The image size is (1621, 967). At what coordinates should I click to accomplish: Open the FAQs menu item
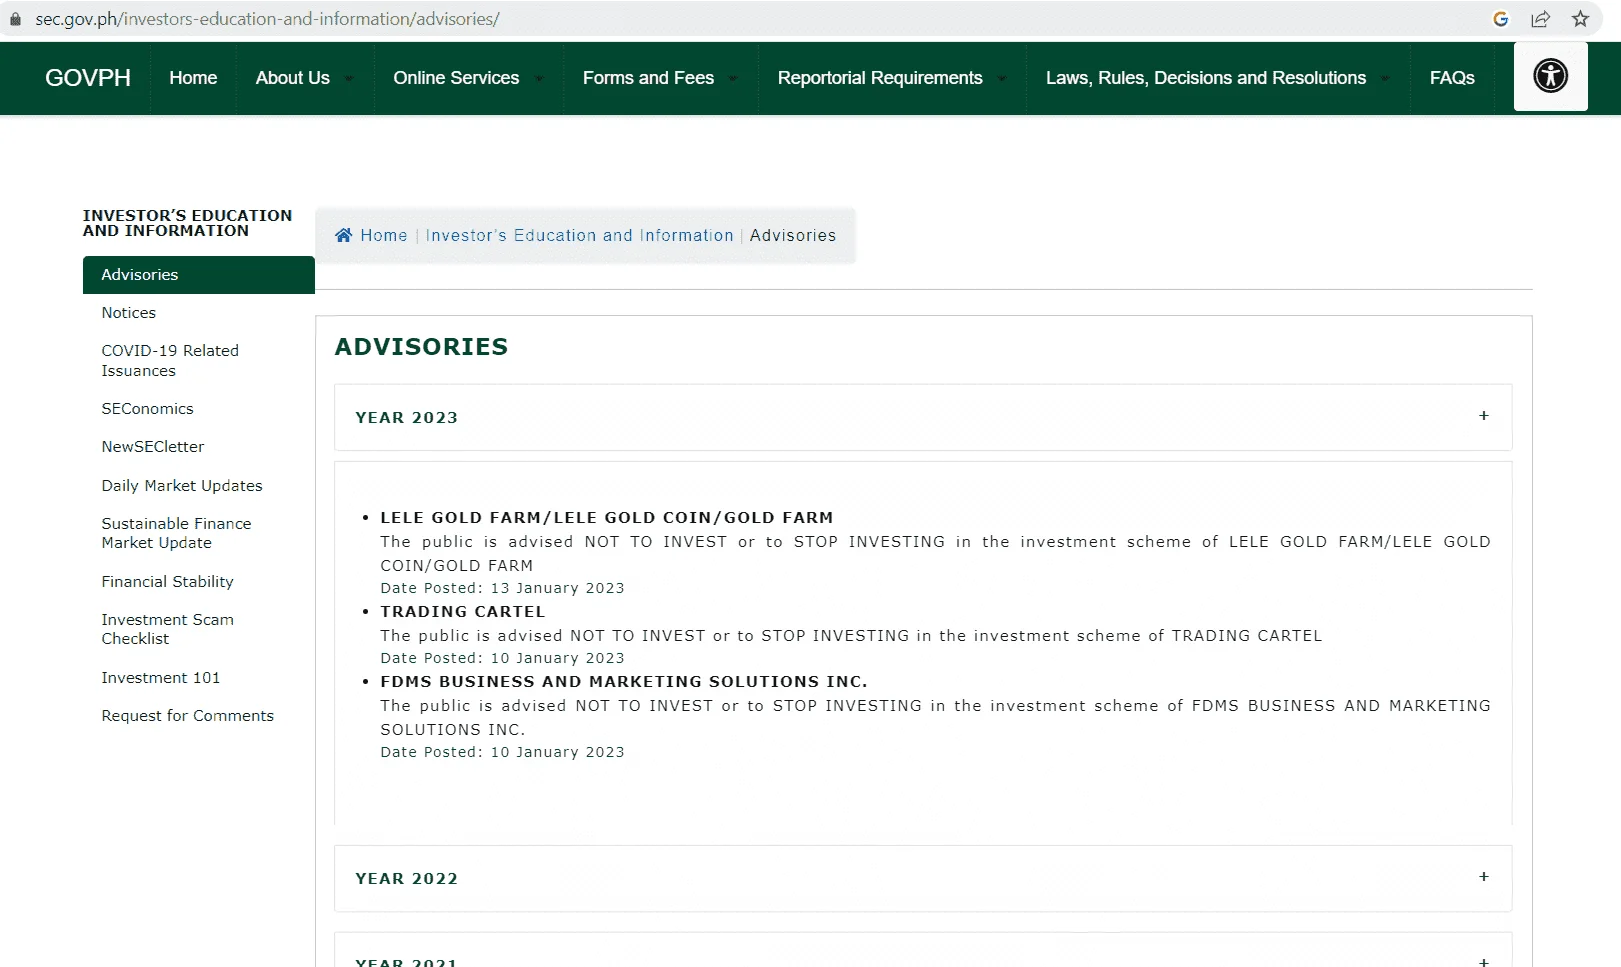pos(1452,78)
